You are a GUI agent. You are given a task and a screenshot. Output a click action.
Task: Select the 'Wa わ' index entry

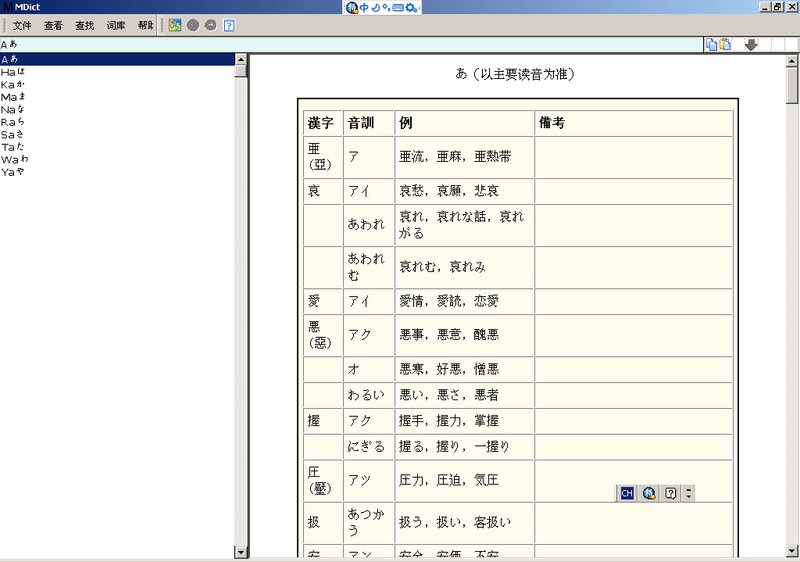click(x=14, y=159)
